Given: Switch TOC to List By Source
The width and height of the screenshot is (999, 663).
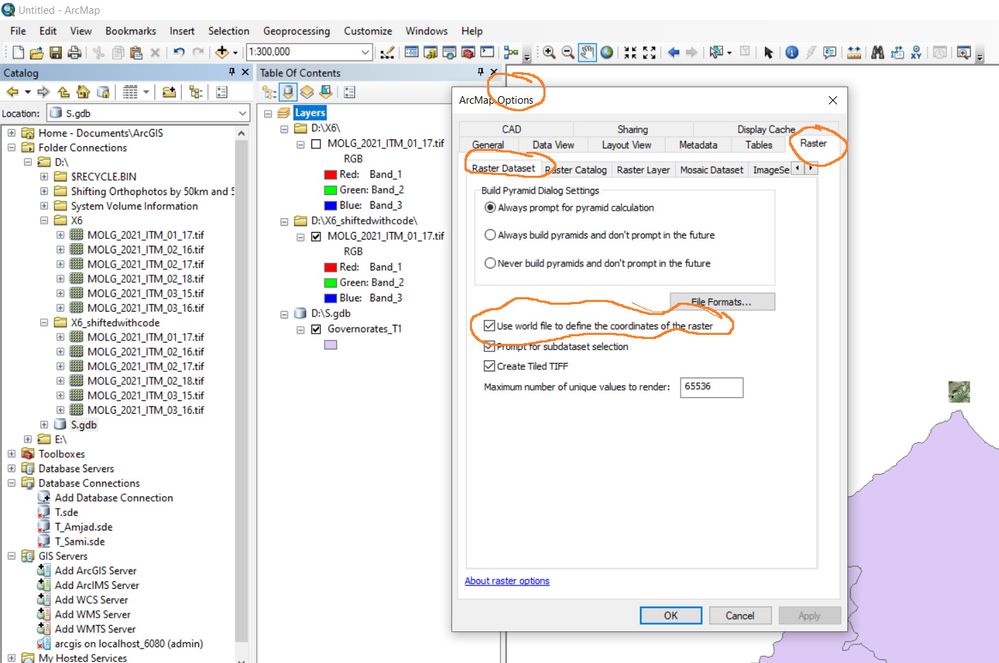Looking at the screenshot, I should 288,92.
